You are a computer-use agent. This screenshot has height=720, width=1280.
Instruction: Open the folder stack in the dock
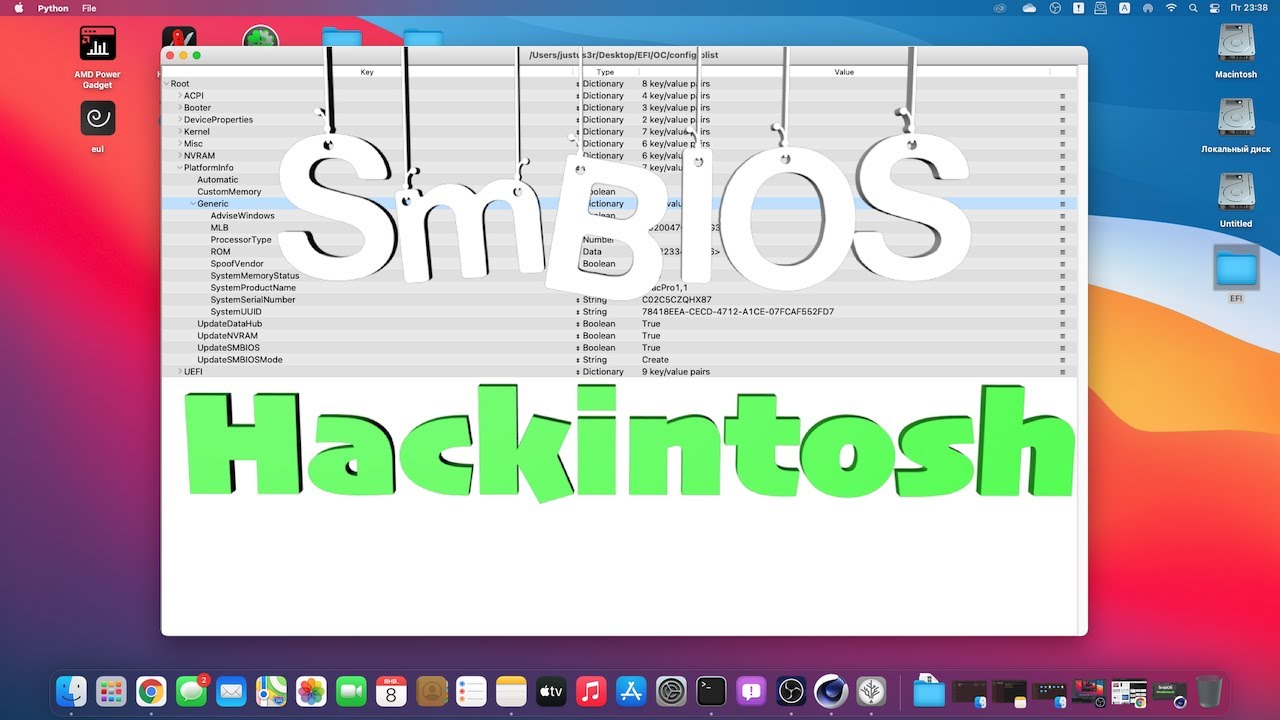pos(929,691)
